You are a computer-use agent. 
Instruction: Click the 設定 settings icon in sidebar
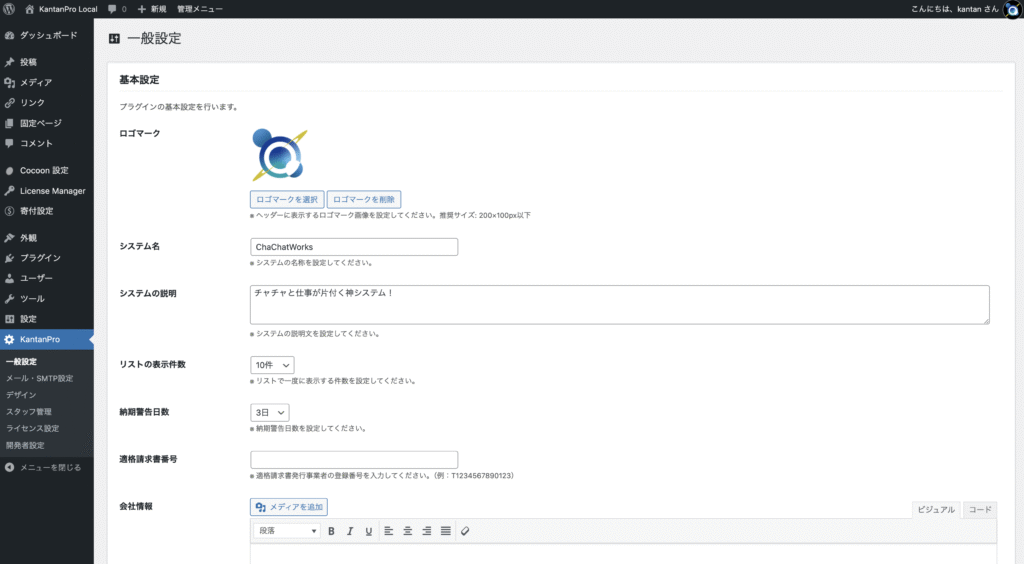coord(9,319)
